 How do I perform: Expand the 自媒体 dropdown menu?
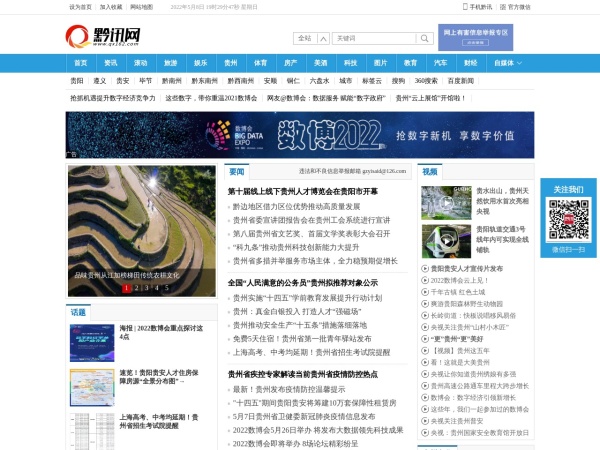coord(508,63)
